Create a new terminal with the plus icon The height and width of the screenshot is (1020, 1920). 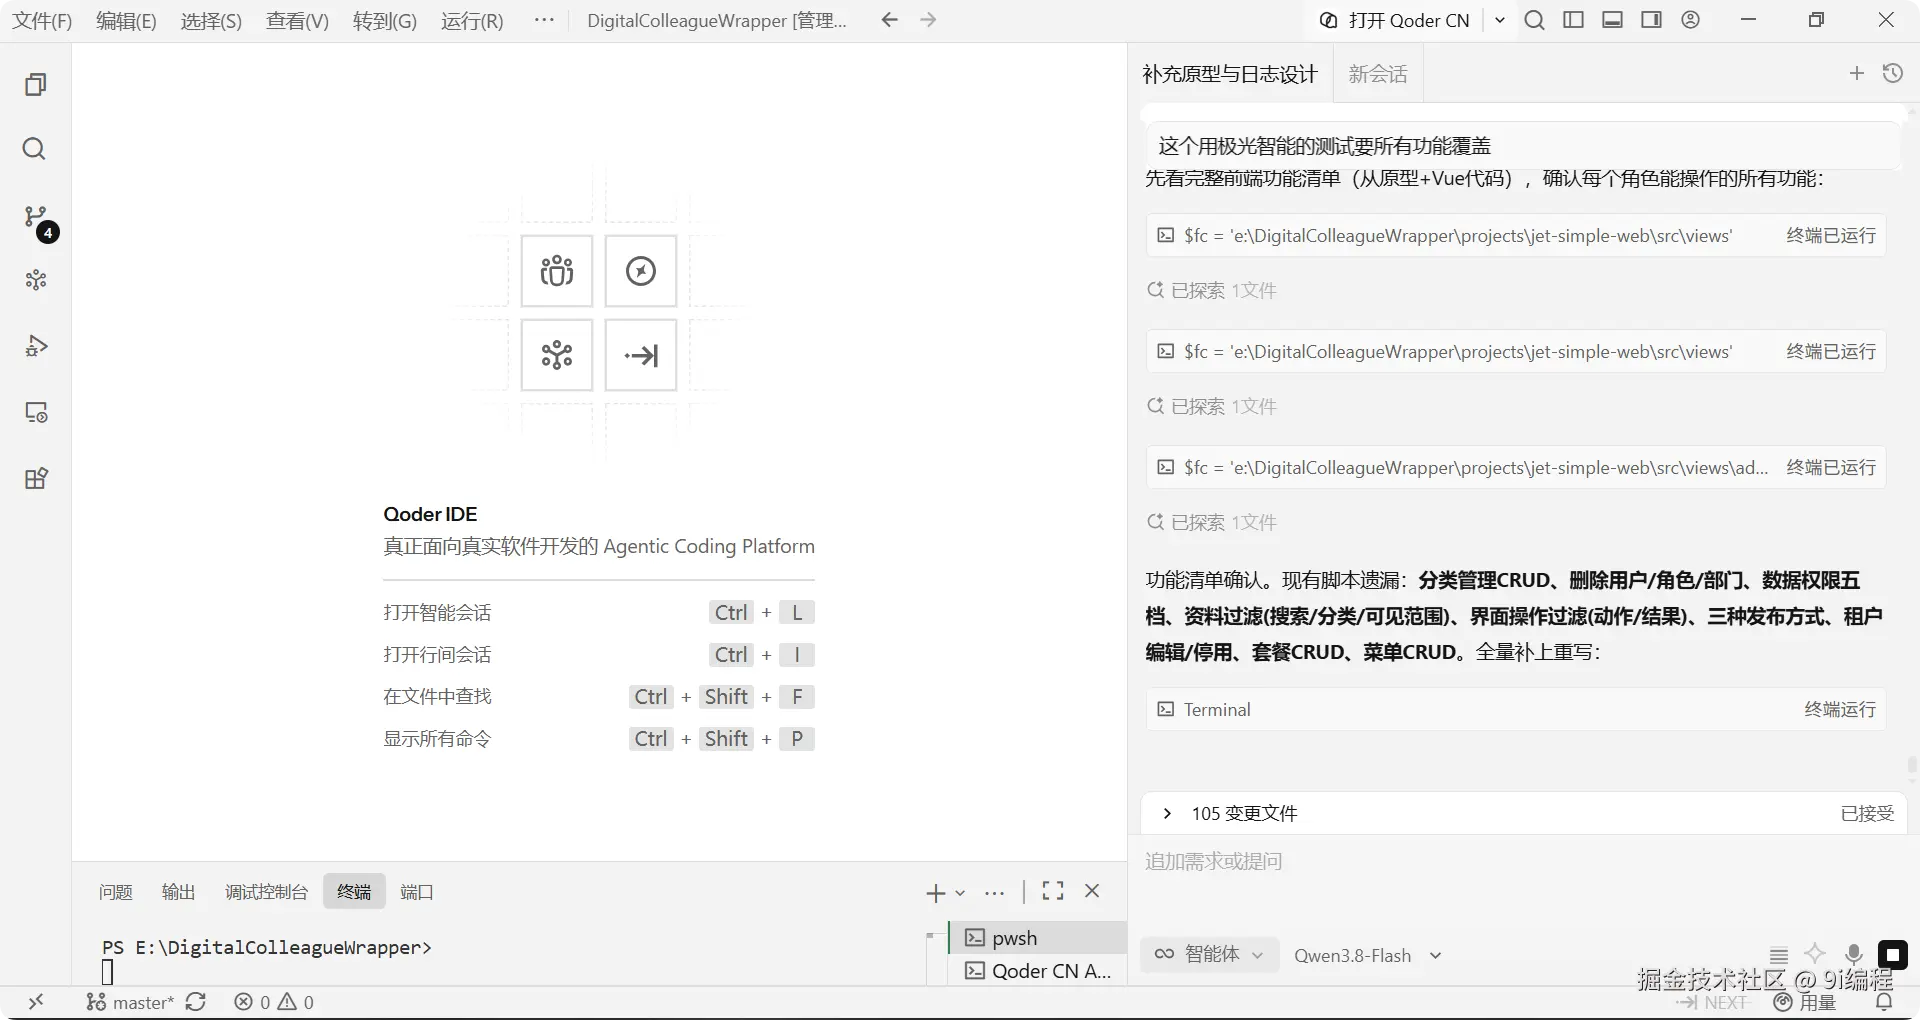(x=936, y=893)
